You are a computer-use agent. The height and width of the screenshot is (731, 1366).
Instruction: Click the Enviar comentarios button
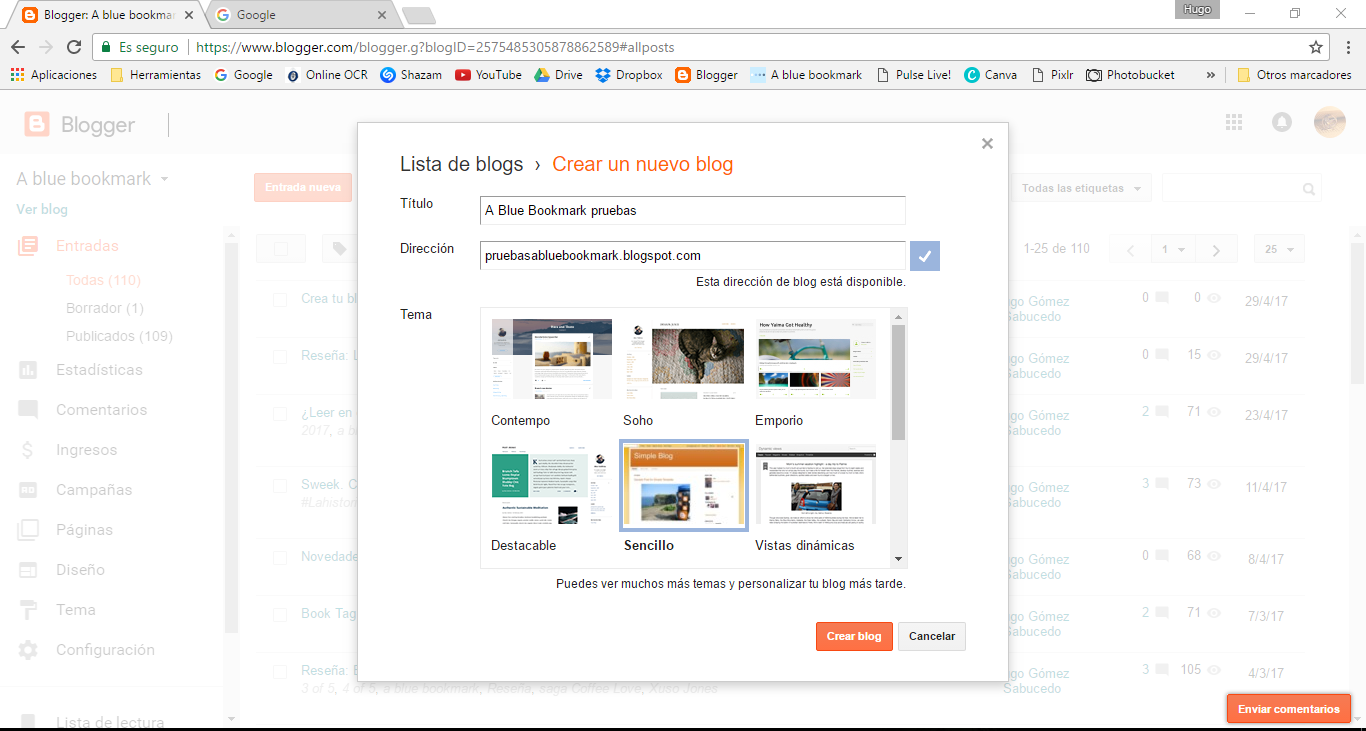coord(1288,709)
